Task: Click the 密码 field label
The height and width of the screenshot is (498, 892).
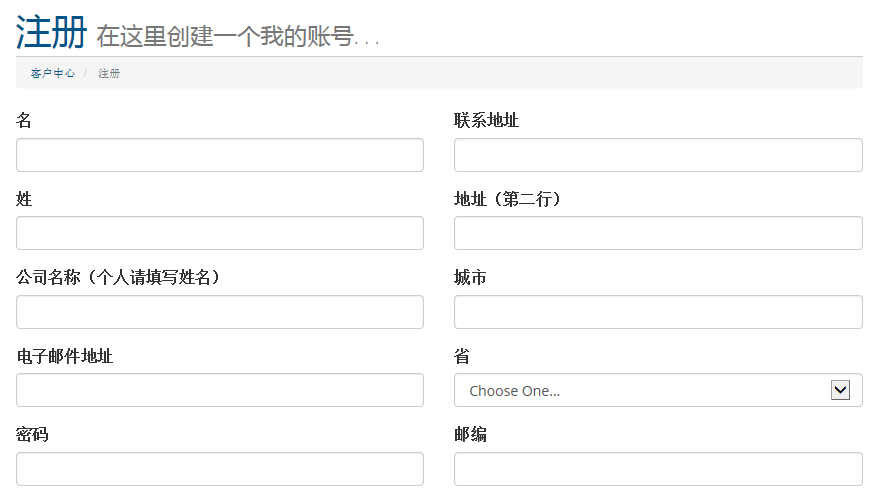Action: [32, 435]
